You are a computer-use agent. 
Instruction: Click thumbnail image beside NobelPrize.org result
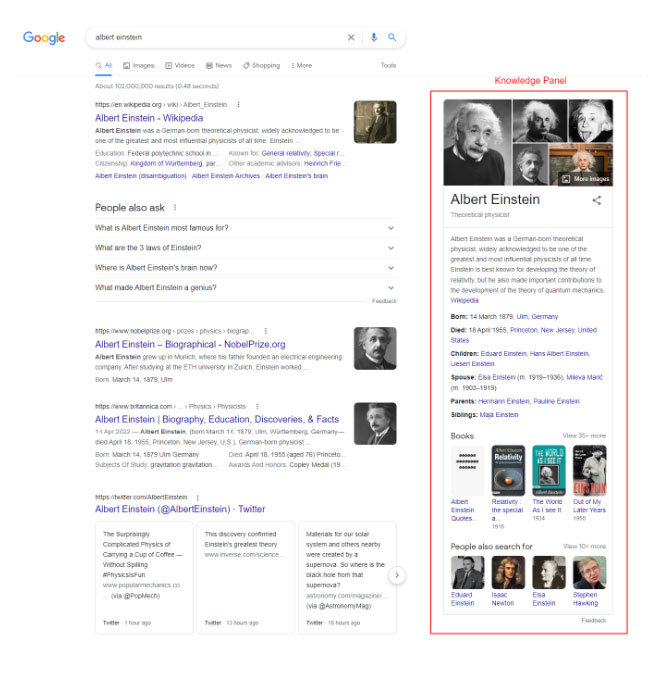(x=375, y=348)
